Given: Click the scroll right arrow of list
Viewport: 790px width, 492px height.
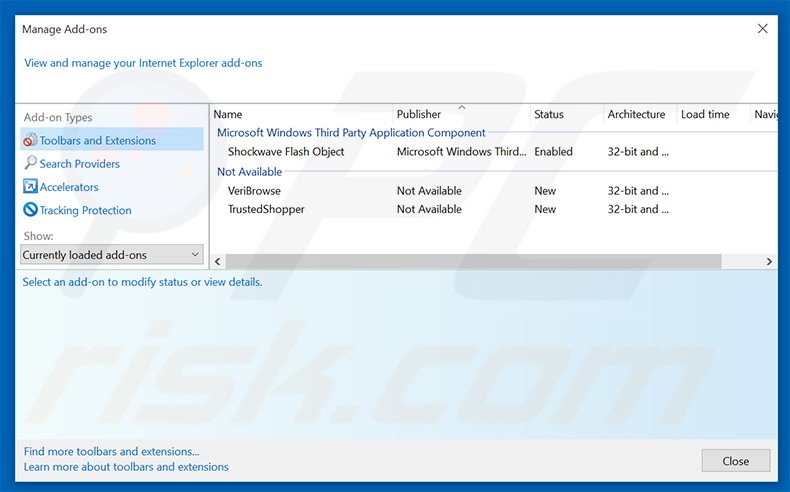Looking at the screenshot, I should [769, 261].
